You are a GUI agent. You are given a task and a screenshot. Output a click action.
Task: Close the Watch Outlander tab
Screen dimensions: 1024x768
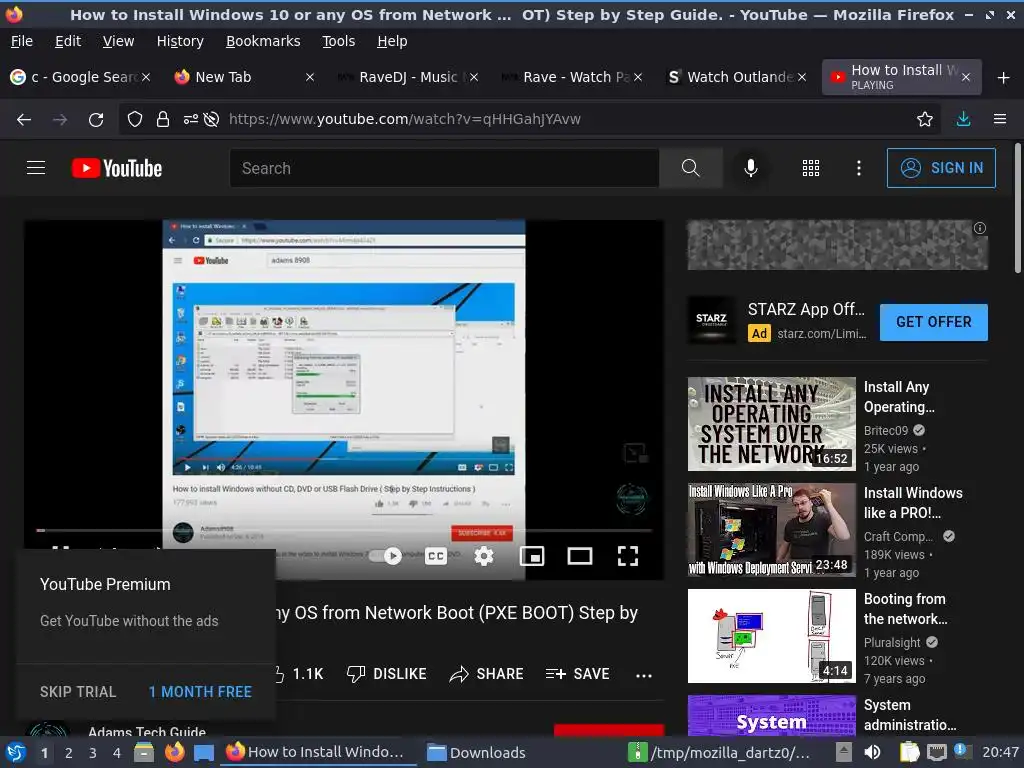tap(801, 77)
